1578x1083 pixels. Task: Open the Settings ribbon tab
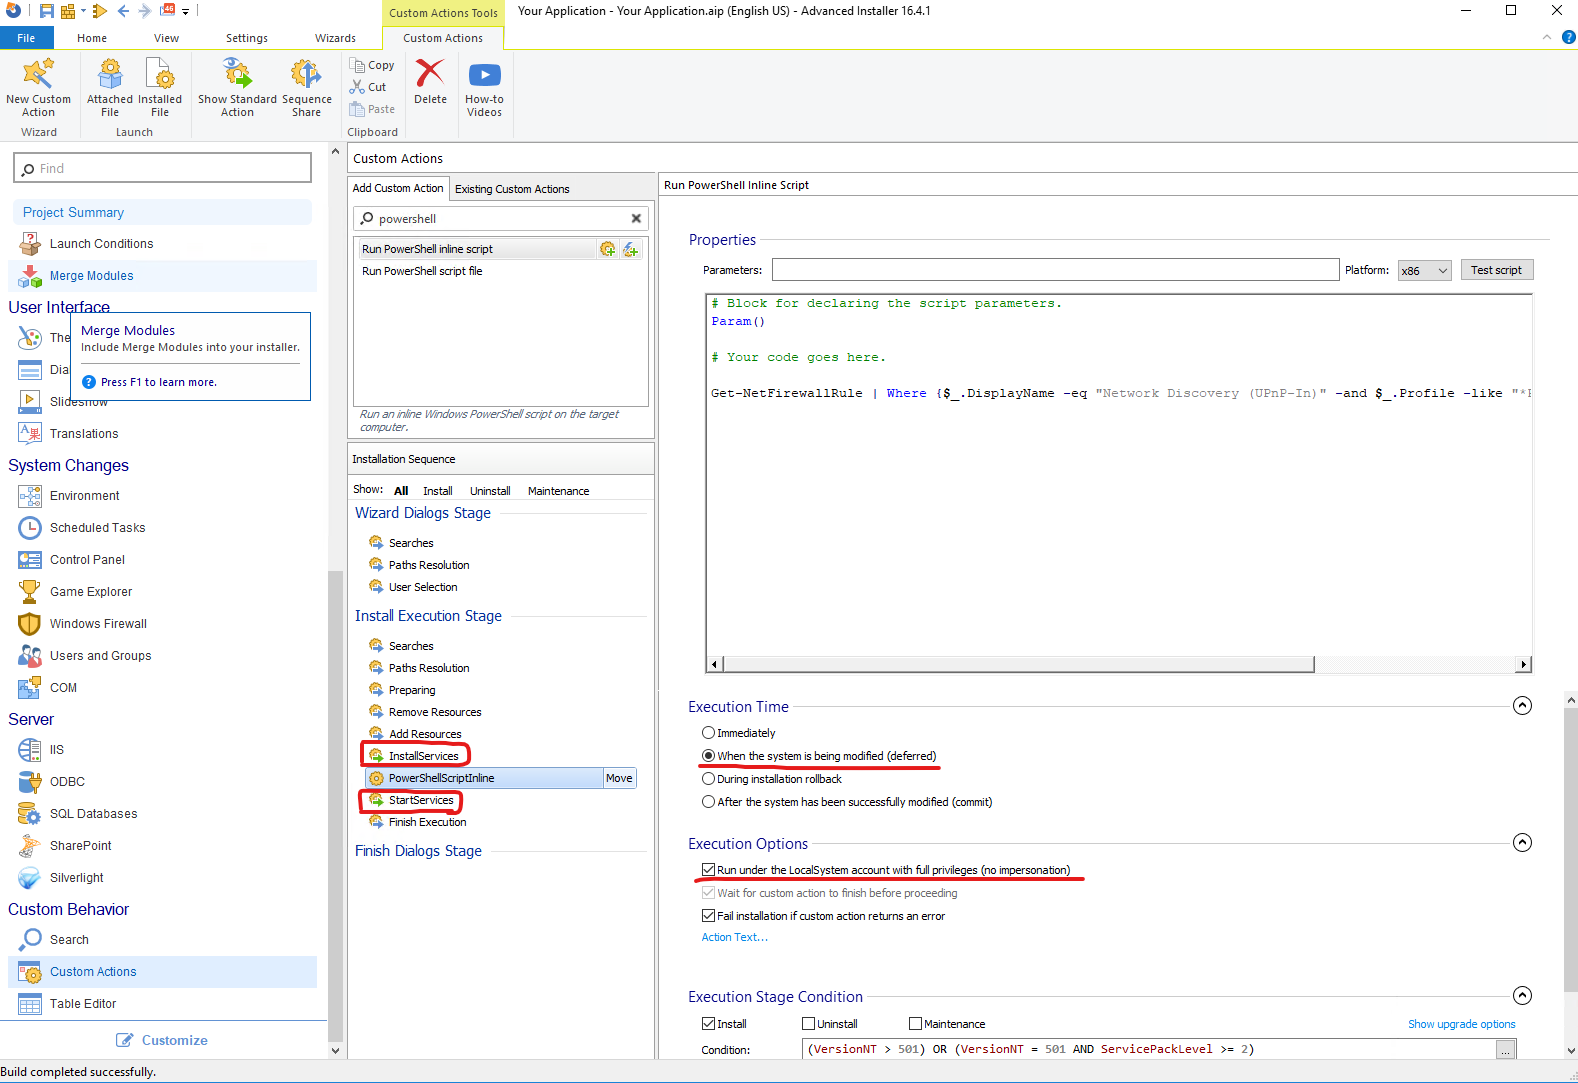[x=247, y=38]
